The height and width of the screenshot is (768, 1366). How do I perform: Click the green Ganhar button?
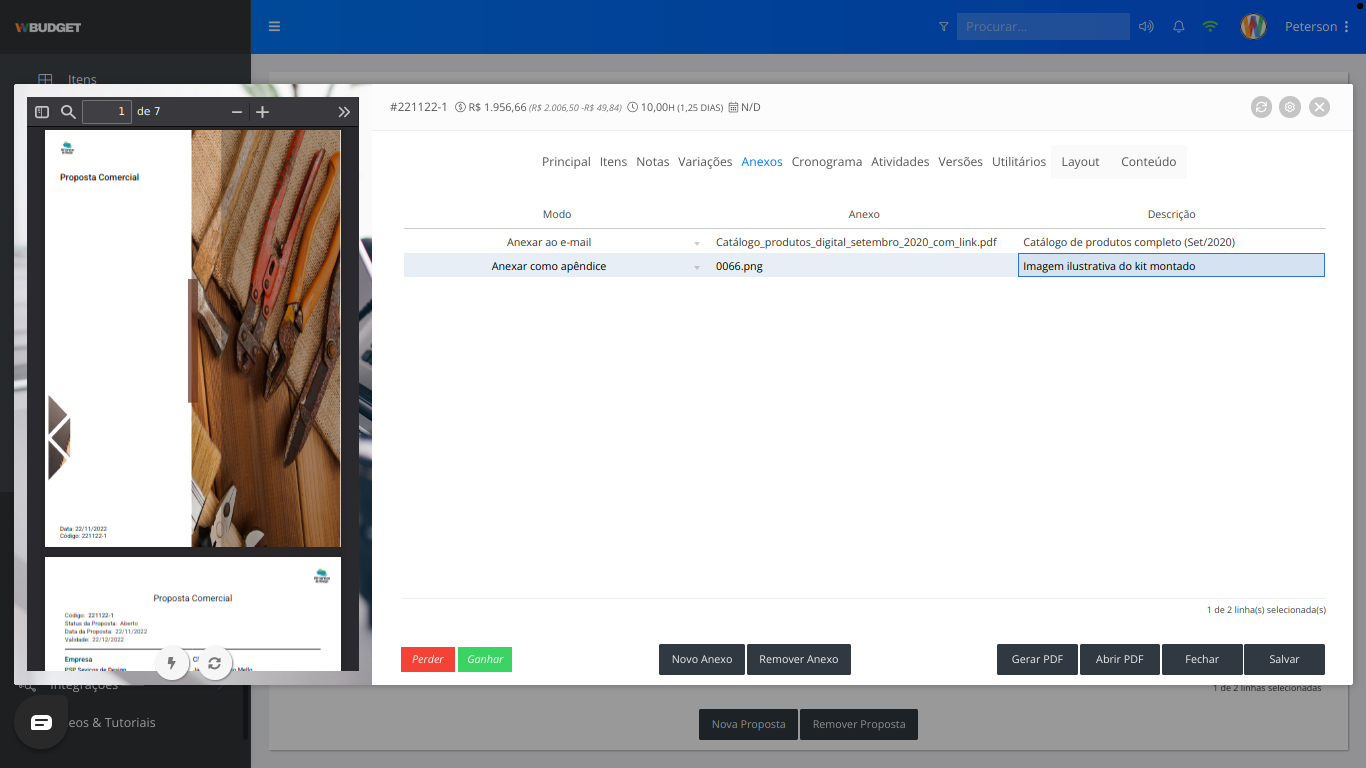coord(485,659)
